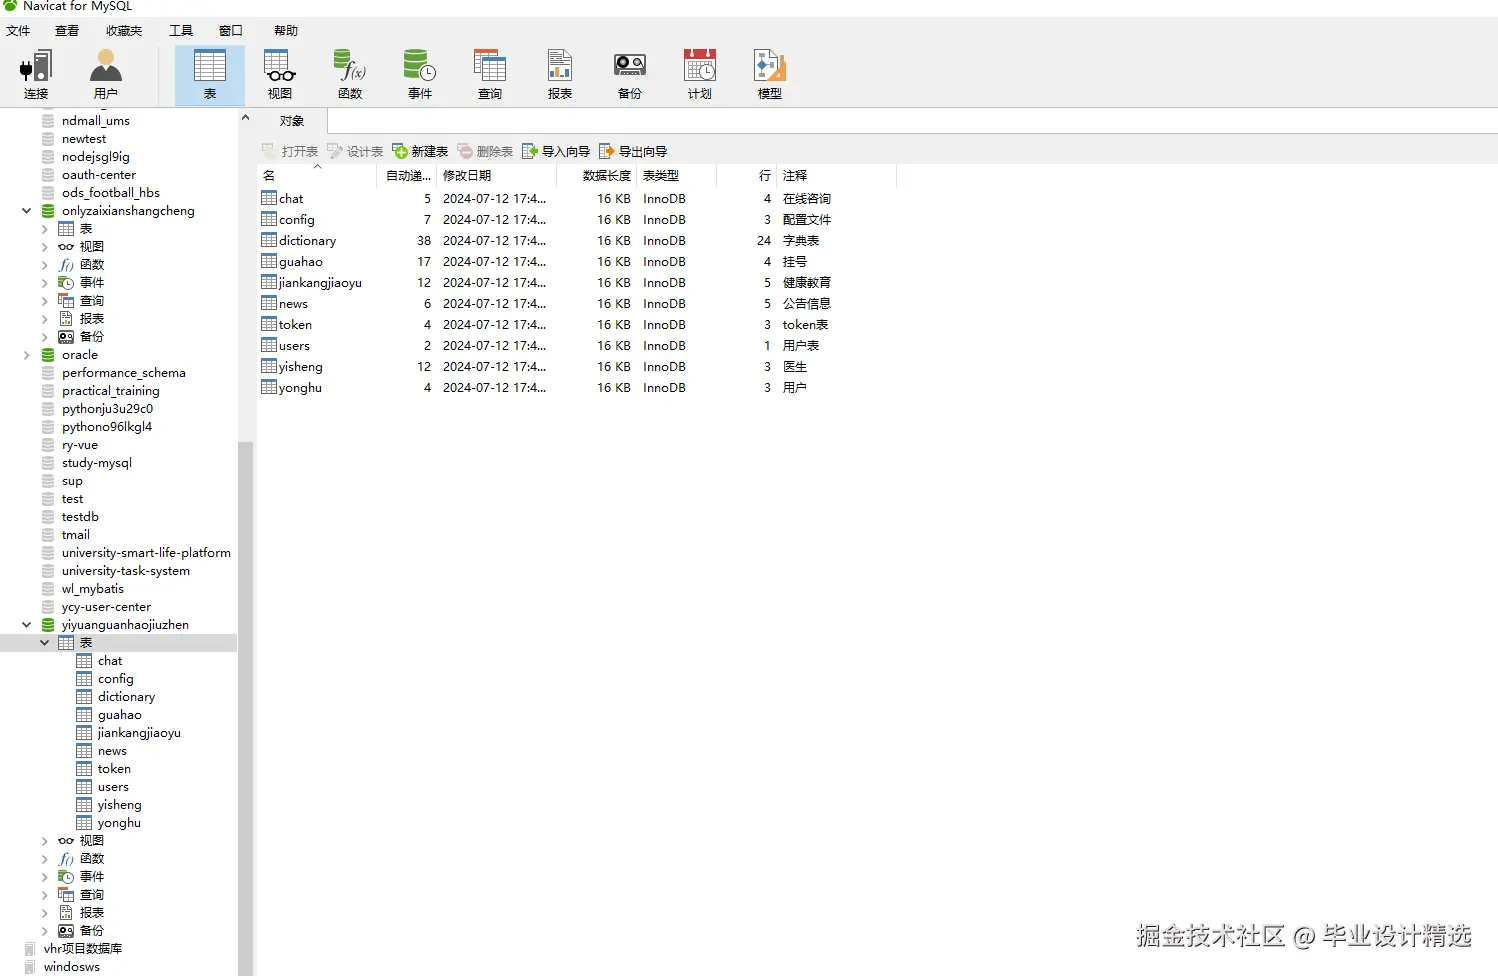Collapse the onlyzaixianshangcheng database node
The width and height of the screenshot is (1498, 976).
click(27, 211)
